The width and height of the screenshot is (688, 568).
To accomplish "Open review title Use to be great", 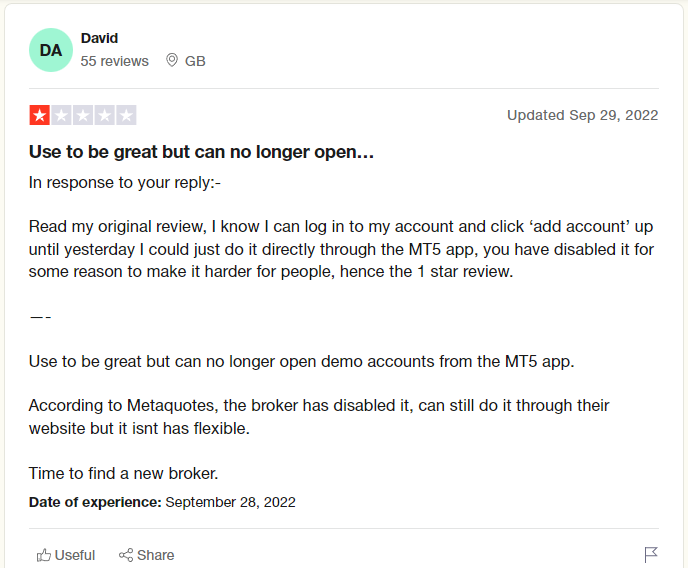I will click(201, 152).
